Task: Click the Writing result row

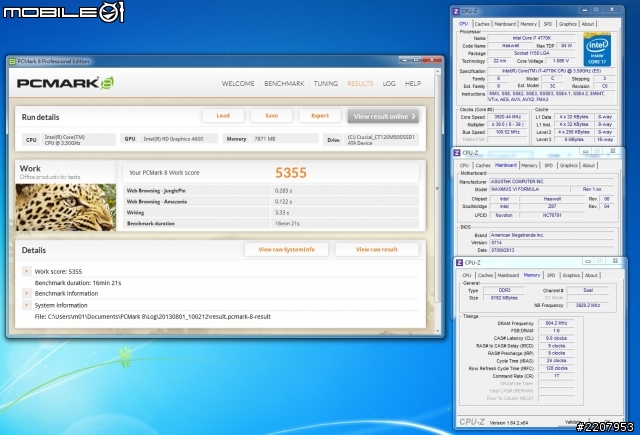Action: pyautogui.click(x=271, y=213)
